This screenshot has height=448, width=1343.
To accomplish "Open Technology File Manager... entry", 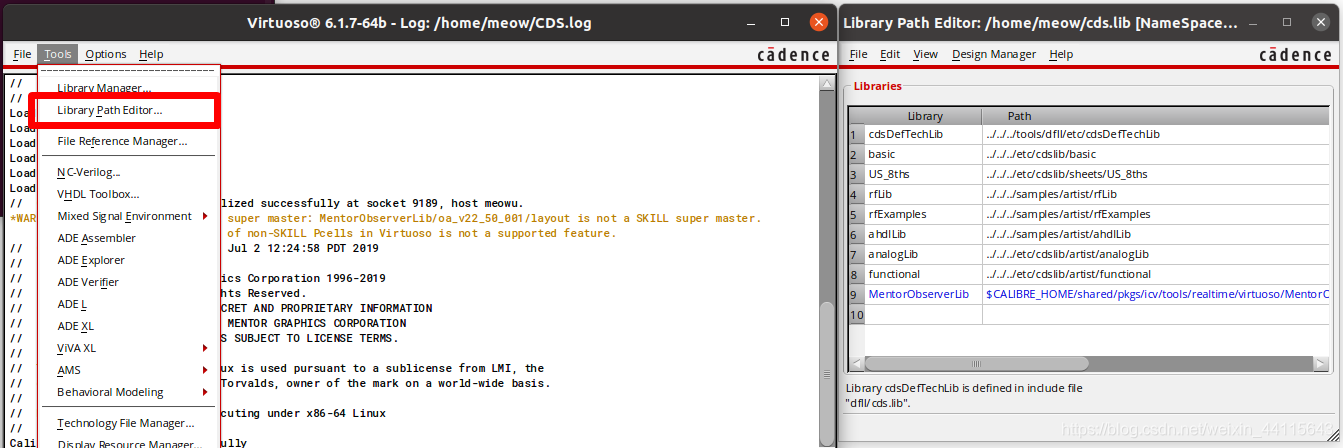I will 126,423.
